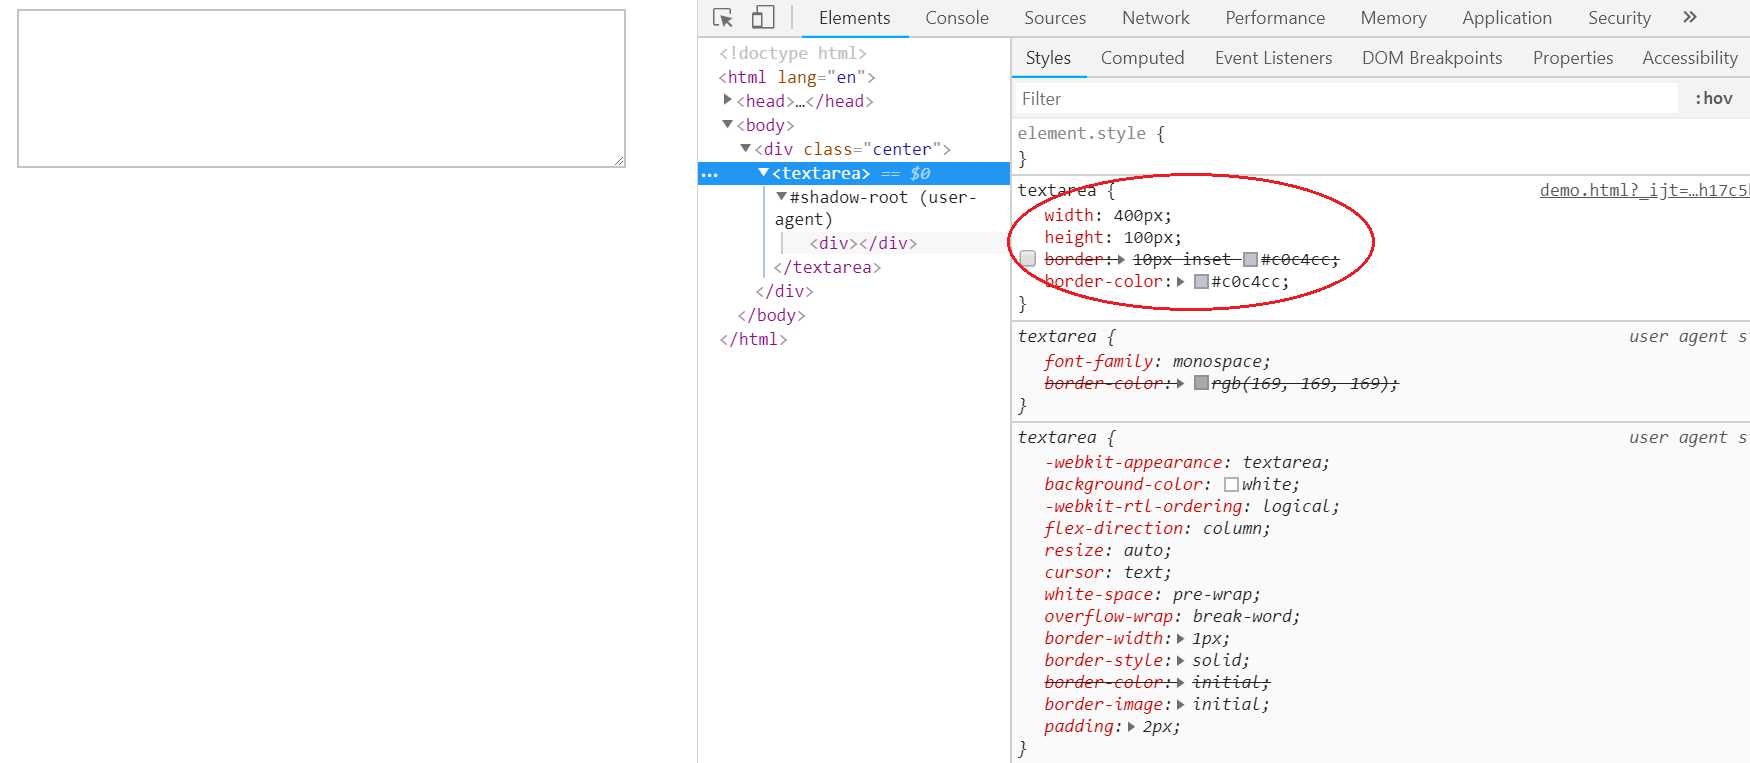Click the three-dots icon beside textarea node
The height and width of the screenshot is (763, 1750).
(x=710, y=174)
